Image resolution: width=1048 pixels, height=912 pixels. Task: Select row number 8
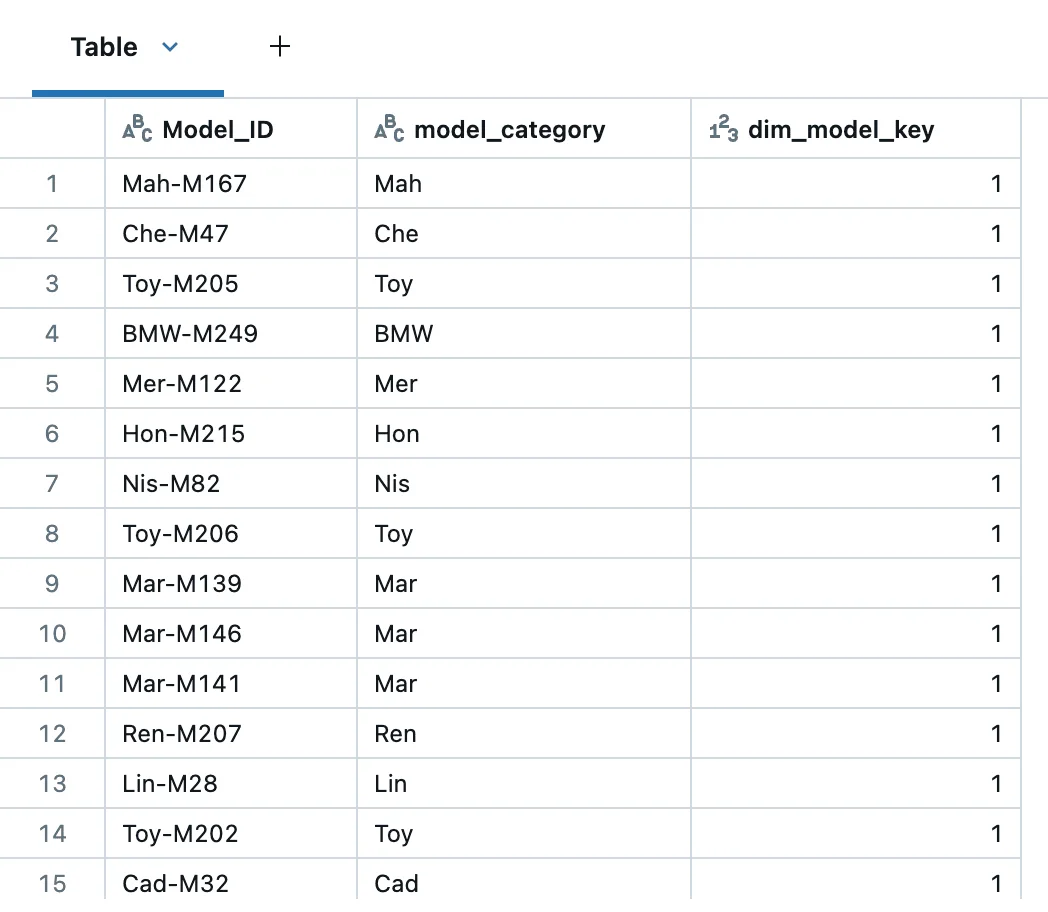coord(52,534)
